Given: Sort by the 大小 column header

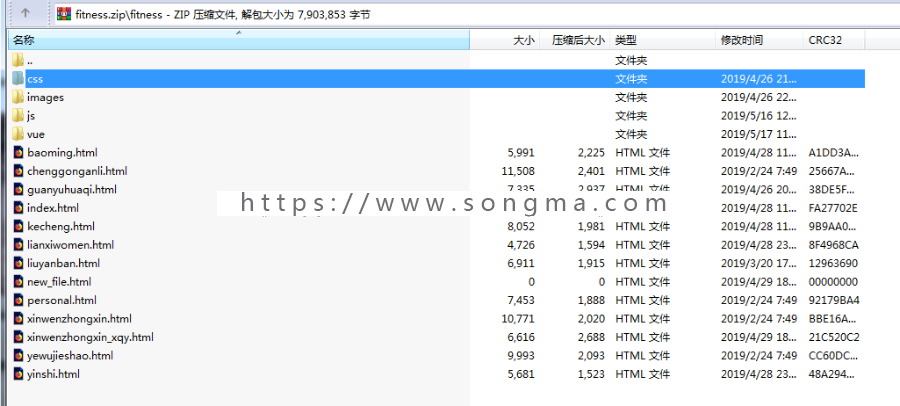Looking at the screenshot, I should (x=505, y=40).
